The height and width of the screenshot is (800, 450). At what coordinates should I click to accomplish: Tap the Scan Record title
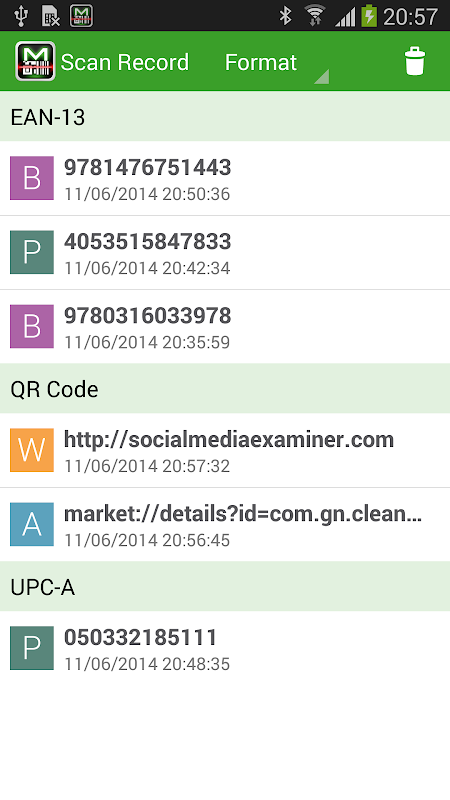pos(124,62)
